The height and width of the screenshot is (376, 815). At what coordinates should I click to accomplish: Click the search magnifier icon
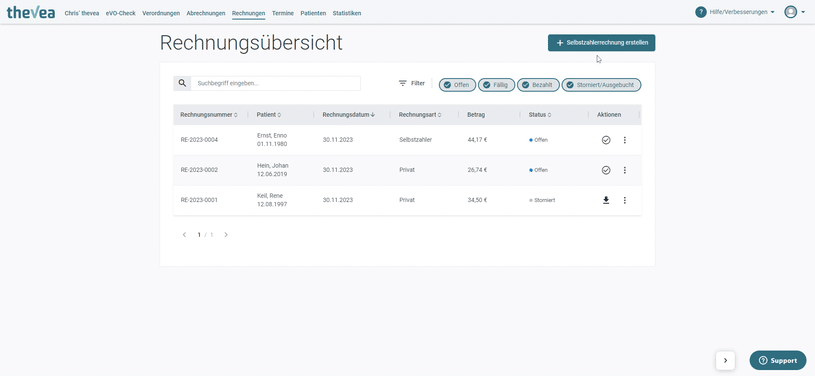pyautogui.click(x=182, y=83)
